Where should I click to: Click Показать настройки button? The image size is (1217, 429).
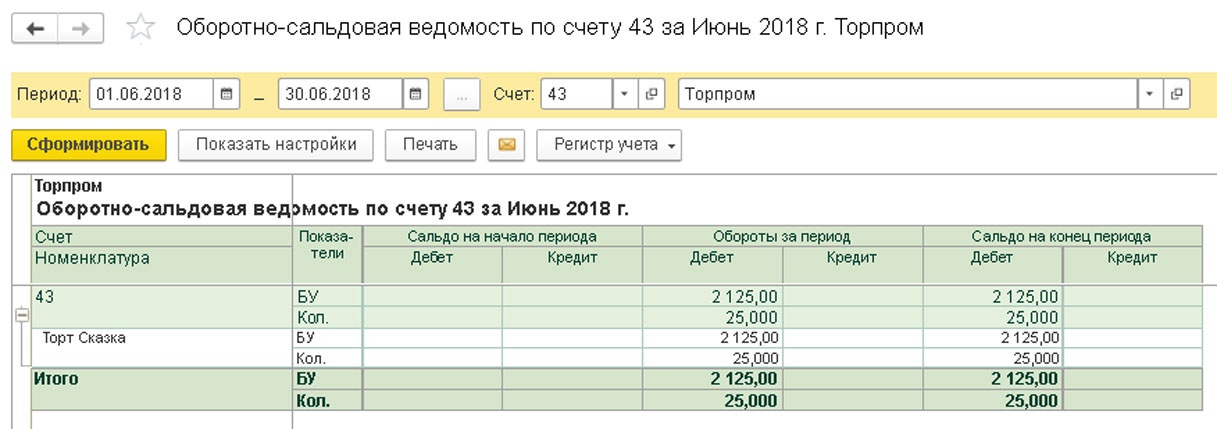276,145
